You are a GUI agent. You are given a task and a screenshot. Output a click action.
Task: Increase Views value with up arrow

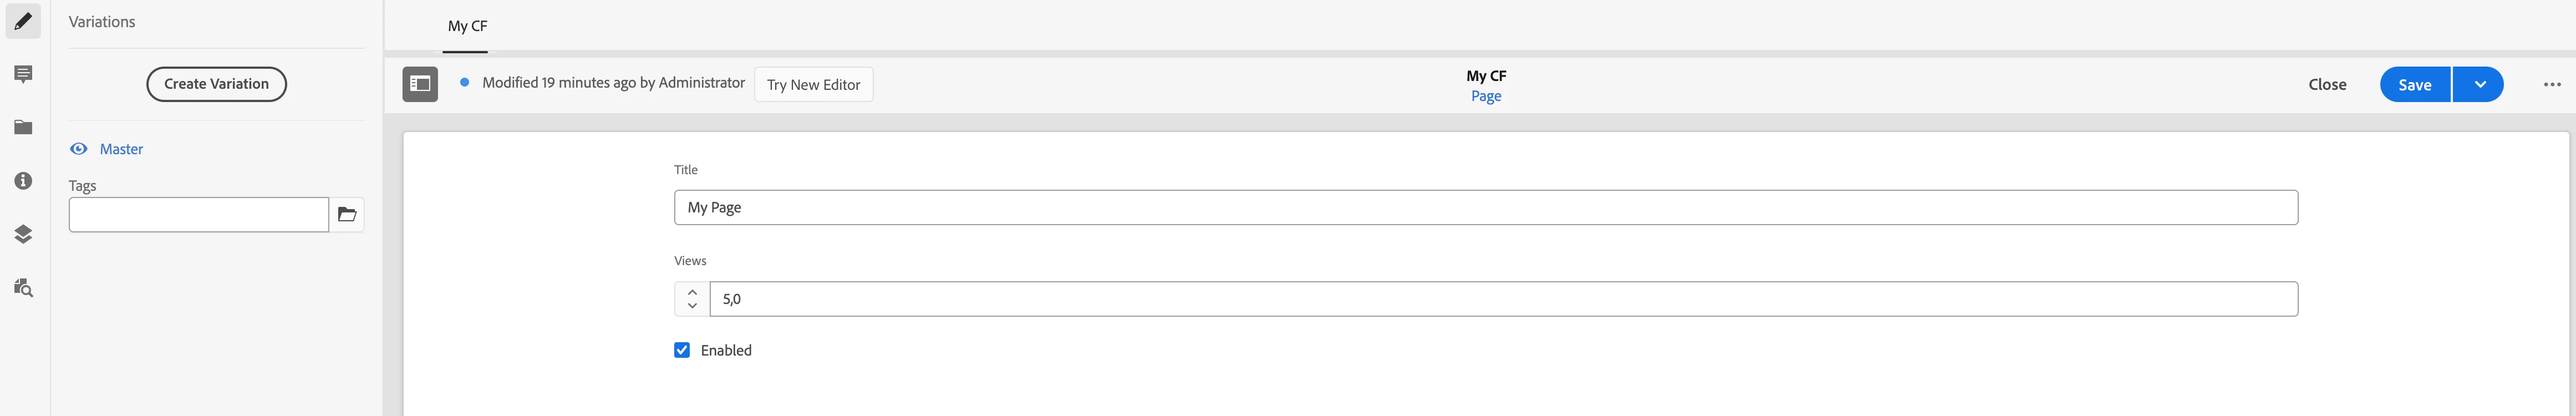(x=692, y=292)
